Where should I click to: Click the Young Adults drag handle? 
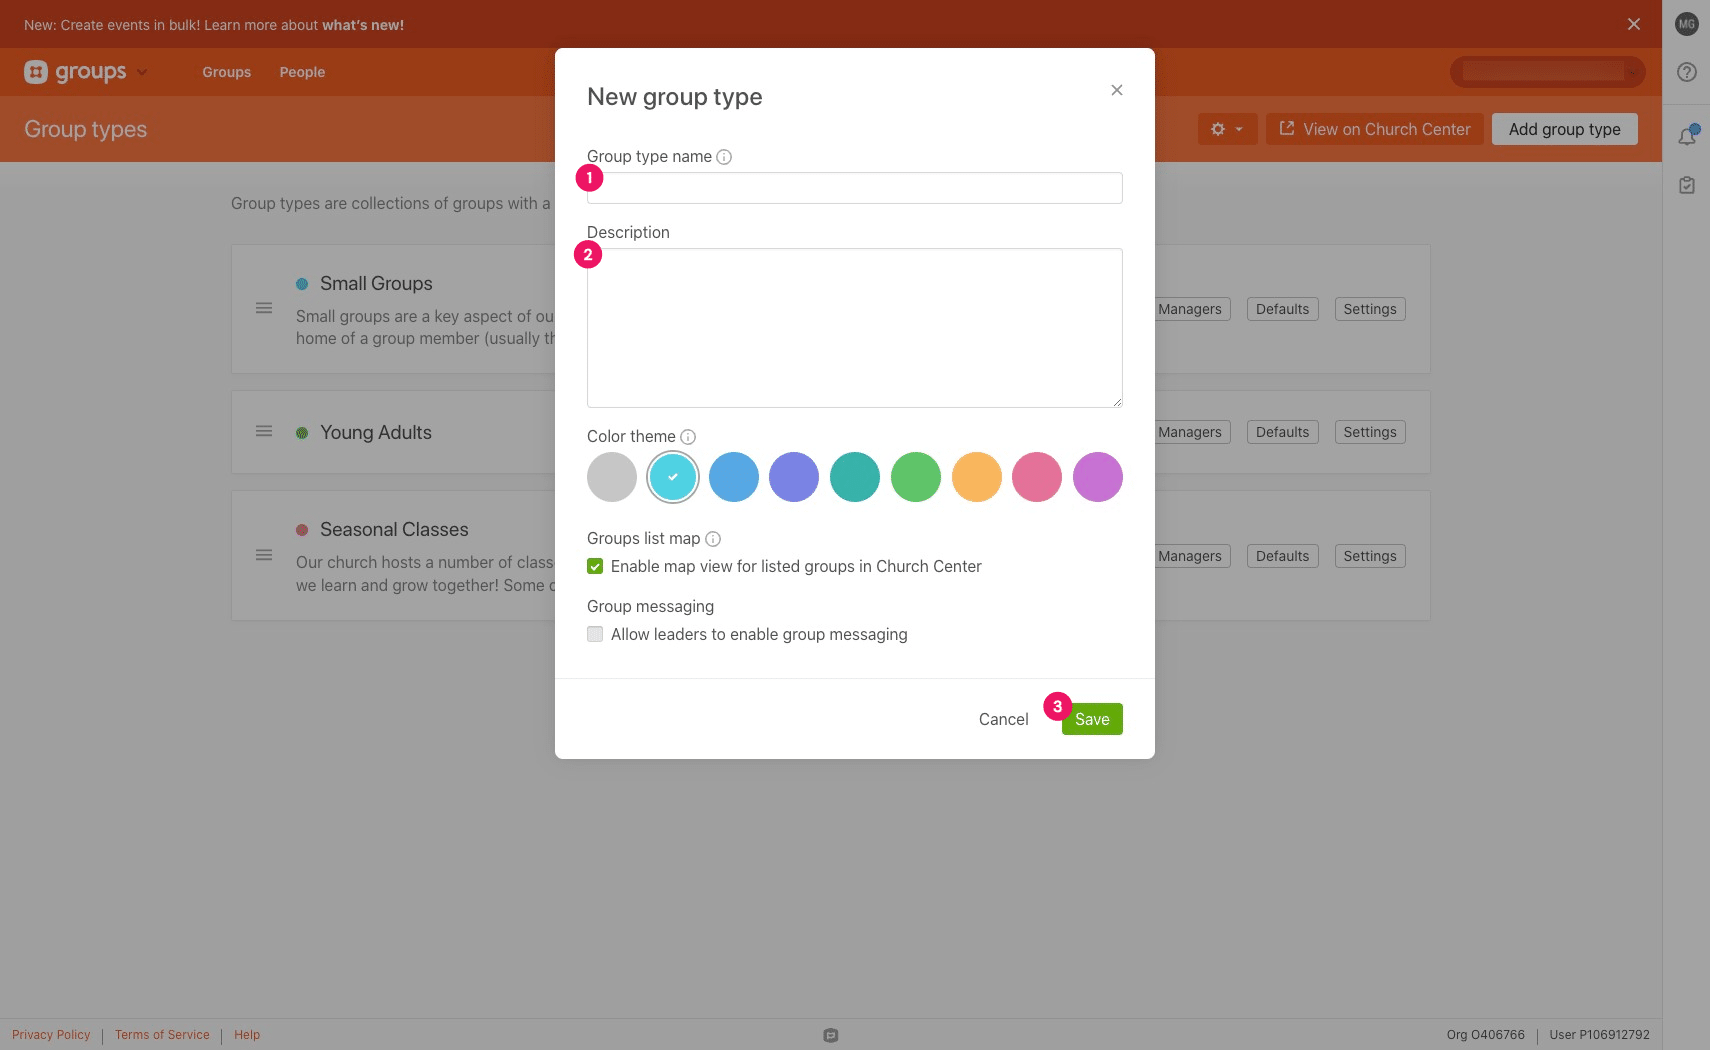[264, 431]
